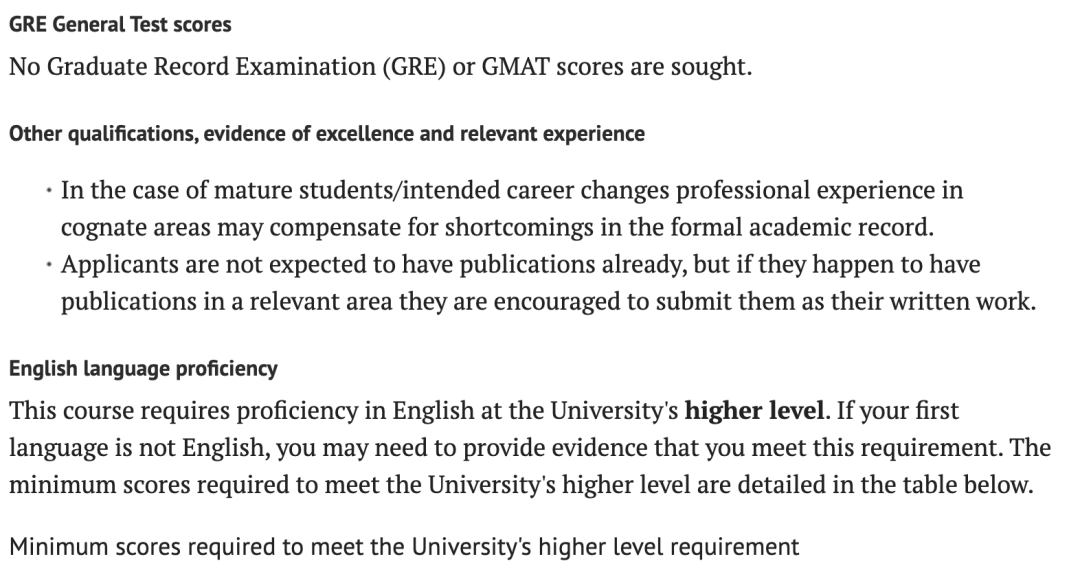Click the GRE General Test scores heading
The image size is (1080, 570).
click(120, 25)
